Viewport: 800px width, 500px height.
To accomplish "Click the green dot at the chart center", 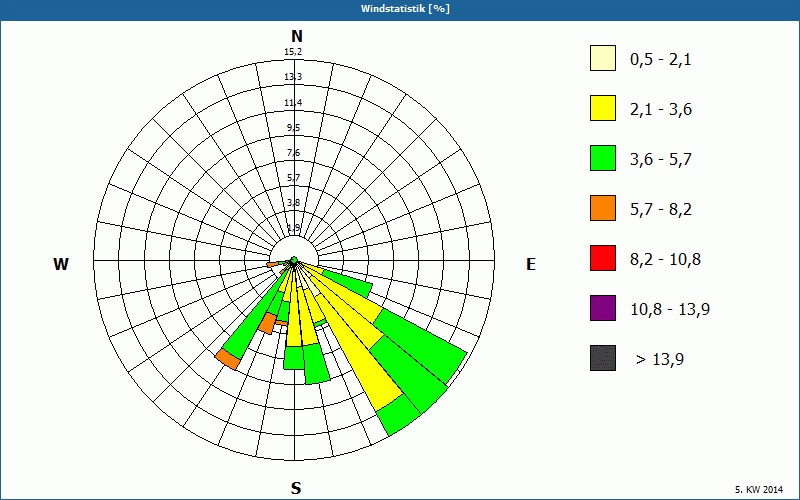I will coord(294,261).
